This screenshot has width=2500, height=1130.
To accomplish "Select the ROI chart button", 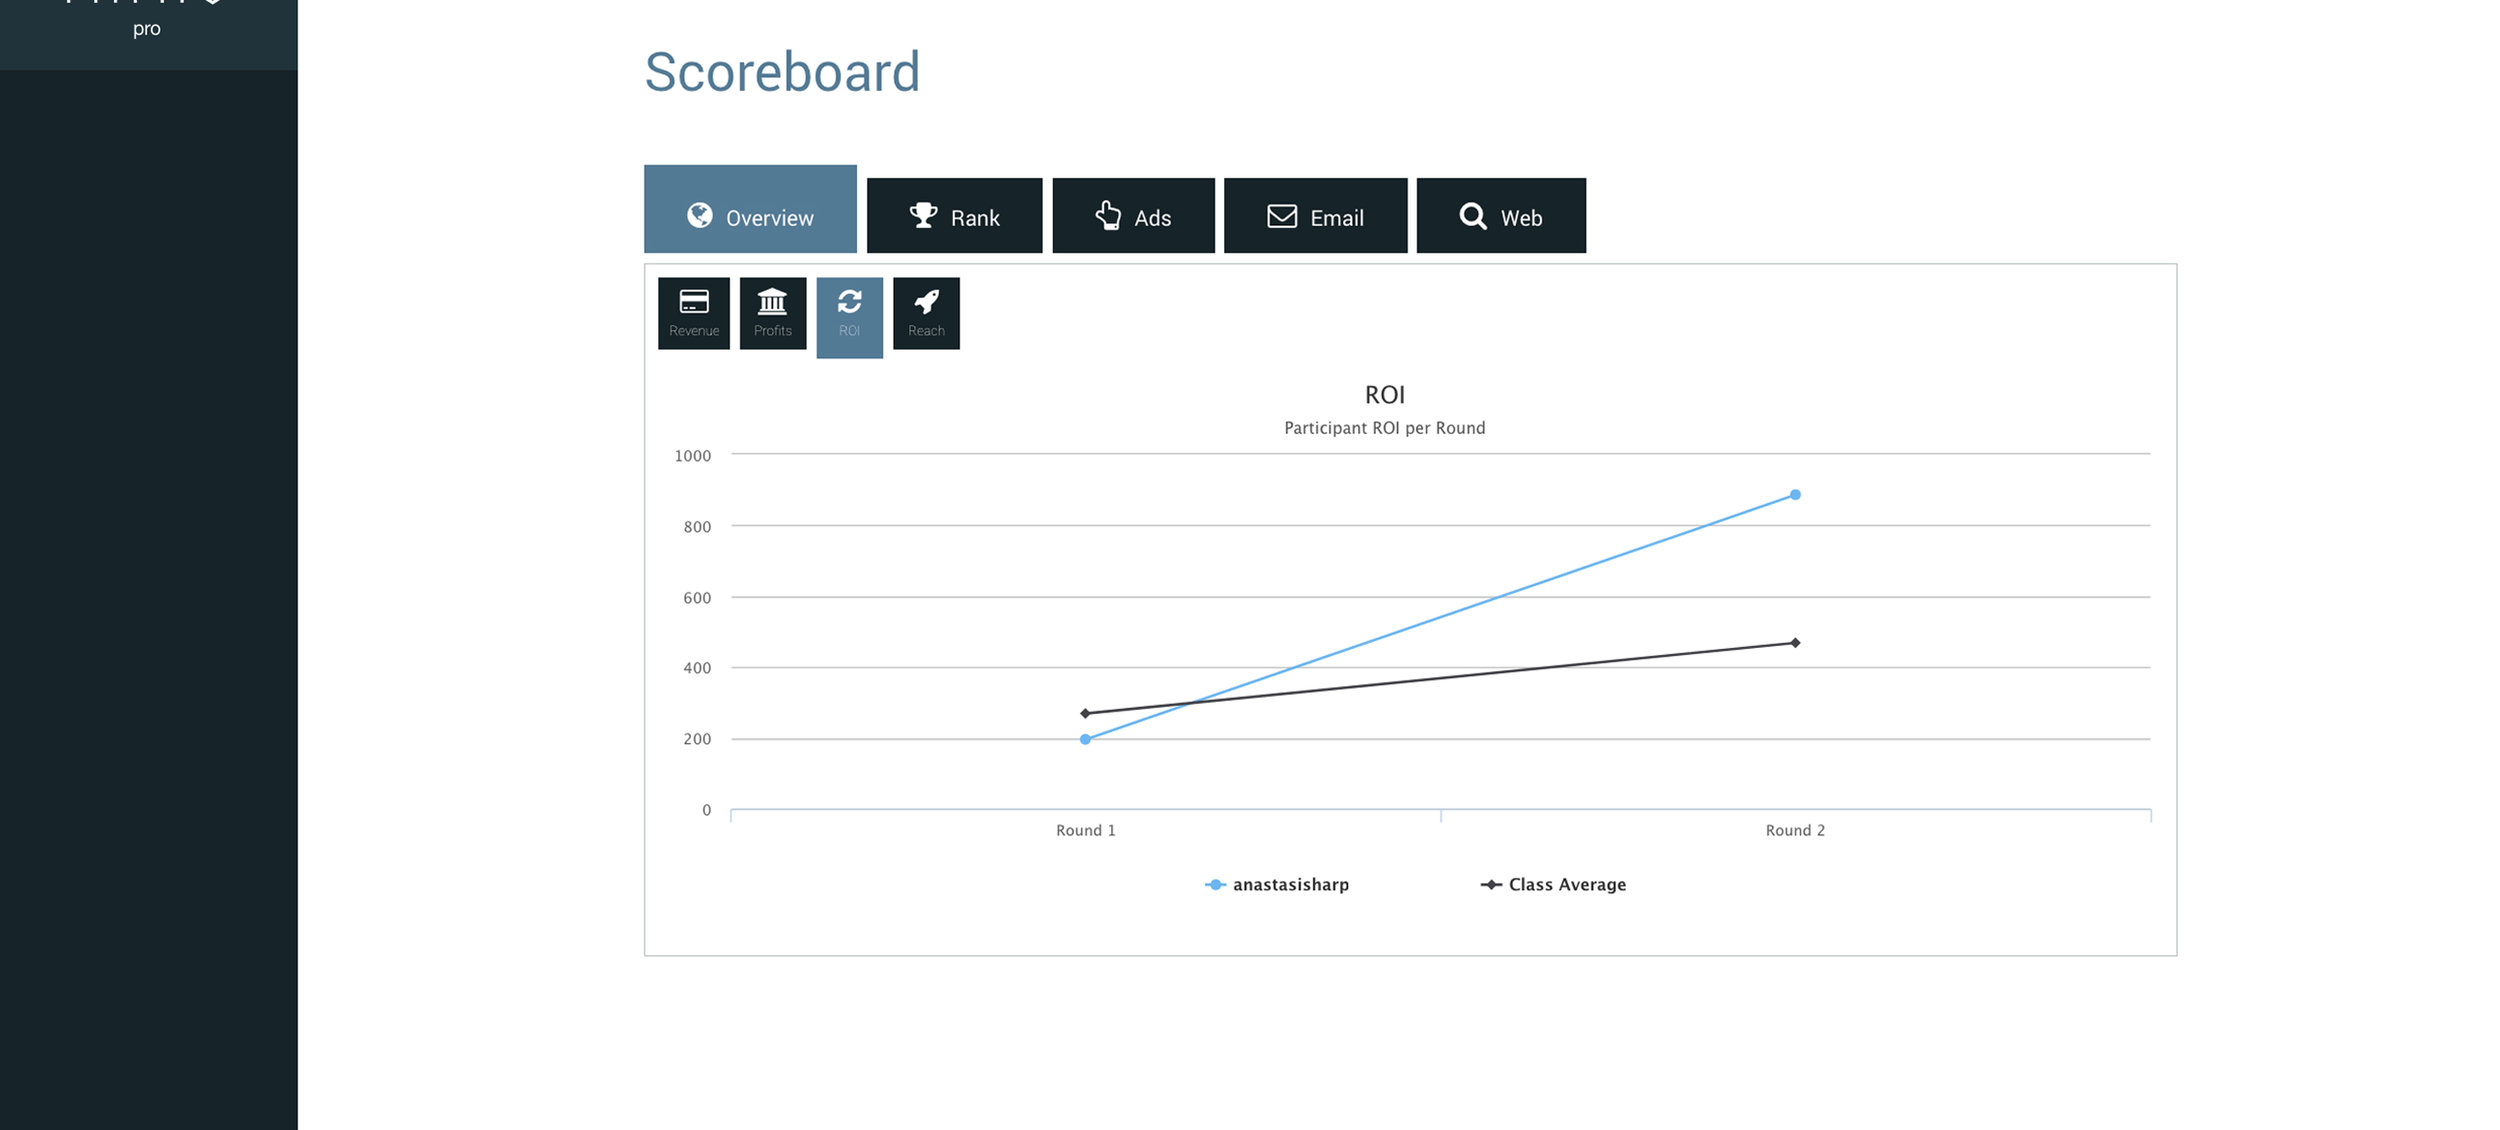I will pos(850,317).
